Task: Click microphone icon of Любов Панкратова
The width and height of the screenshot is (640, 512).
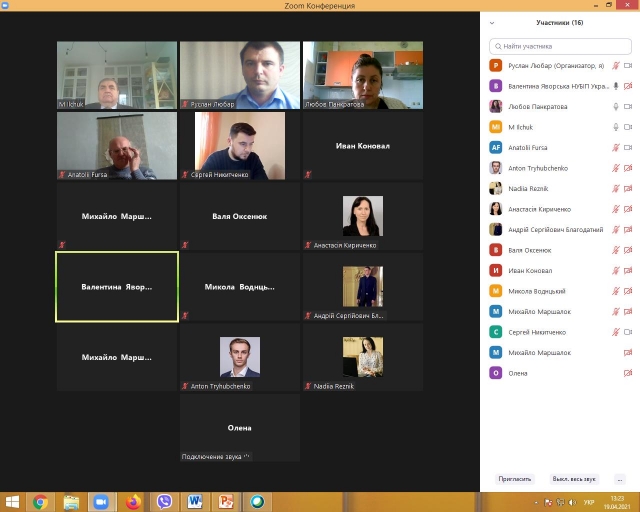Action: (616, 107)
